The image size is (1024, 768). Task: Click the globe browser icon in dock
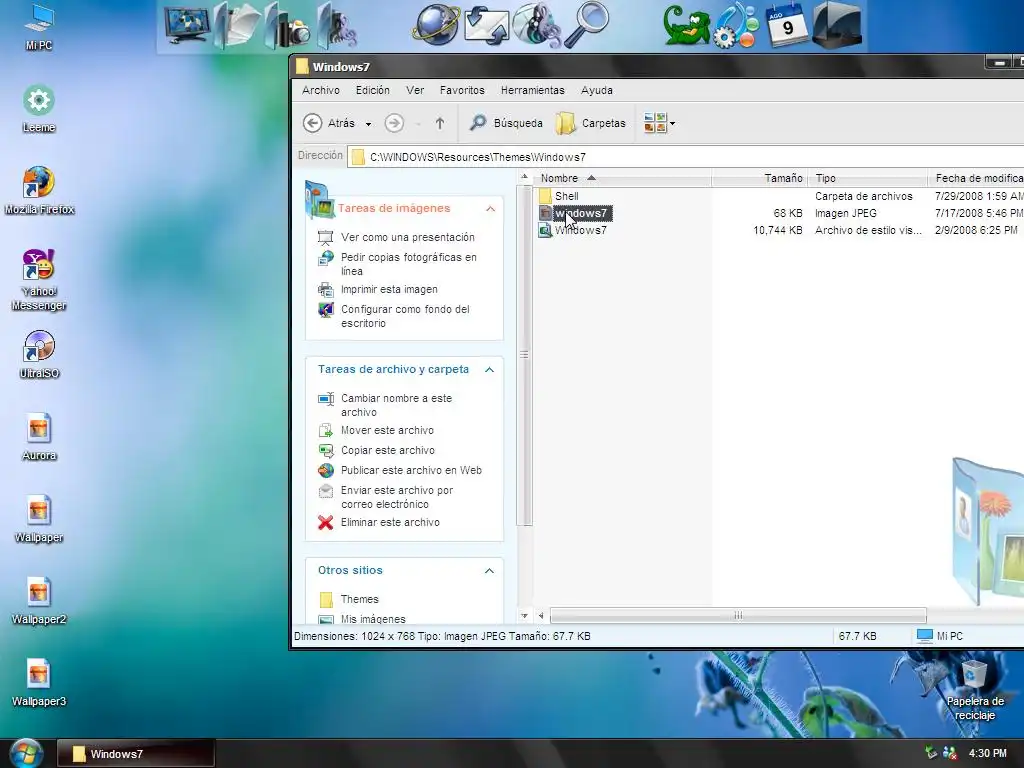(x=436, y=25)
